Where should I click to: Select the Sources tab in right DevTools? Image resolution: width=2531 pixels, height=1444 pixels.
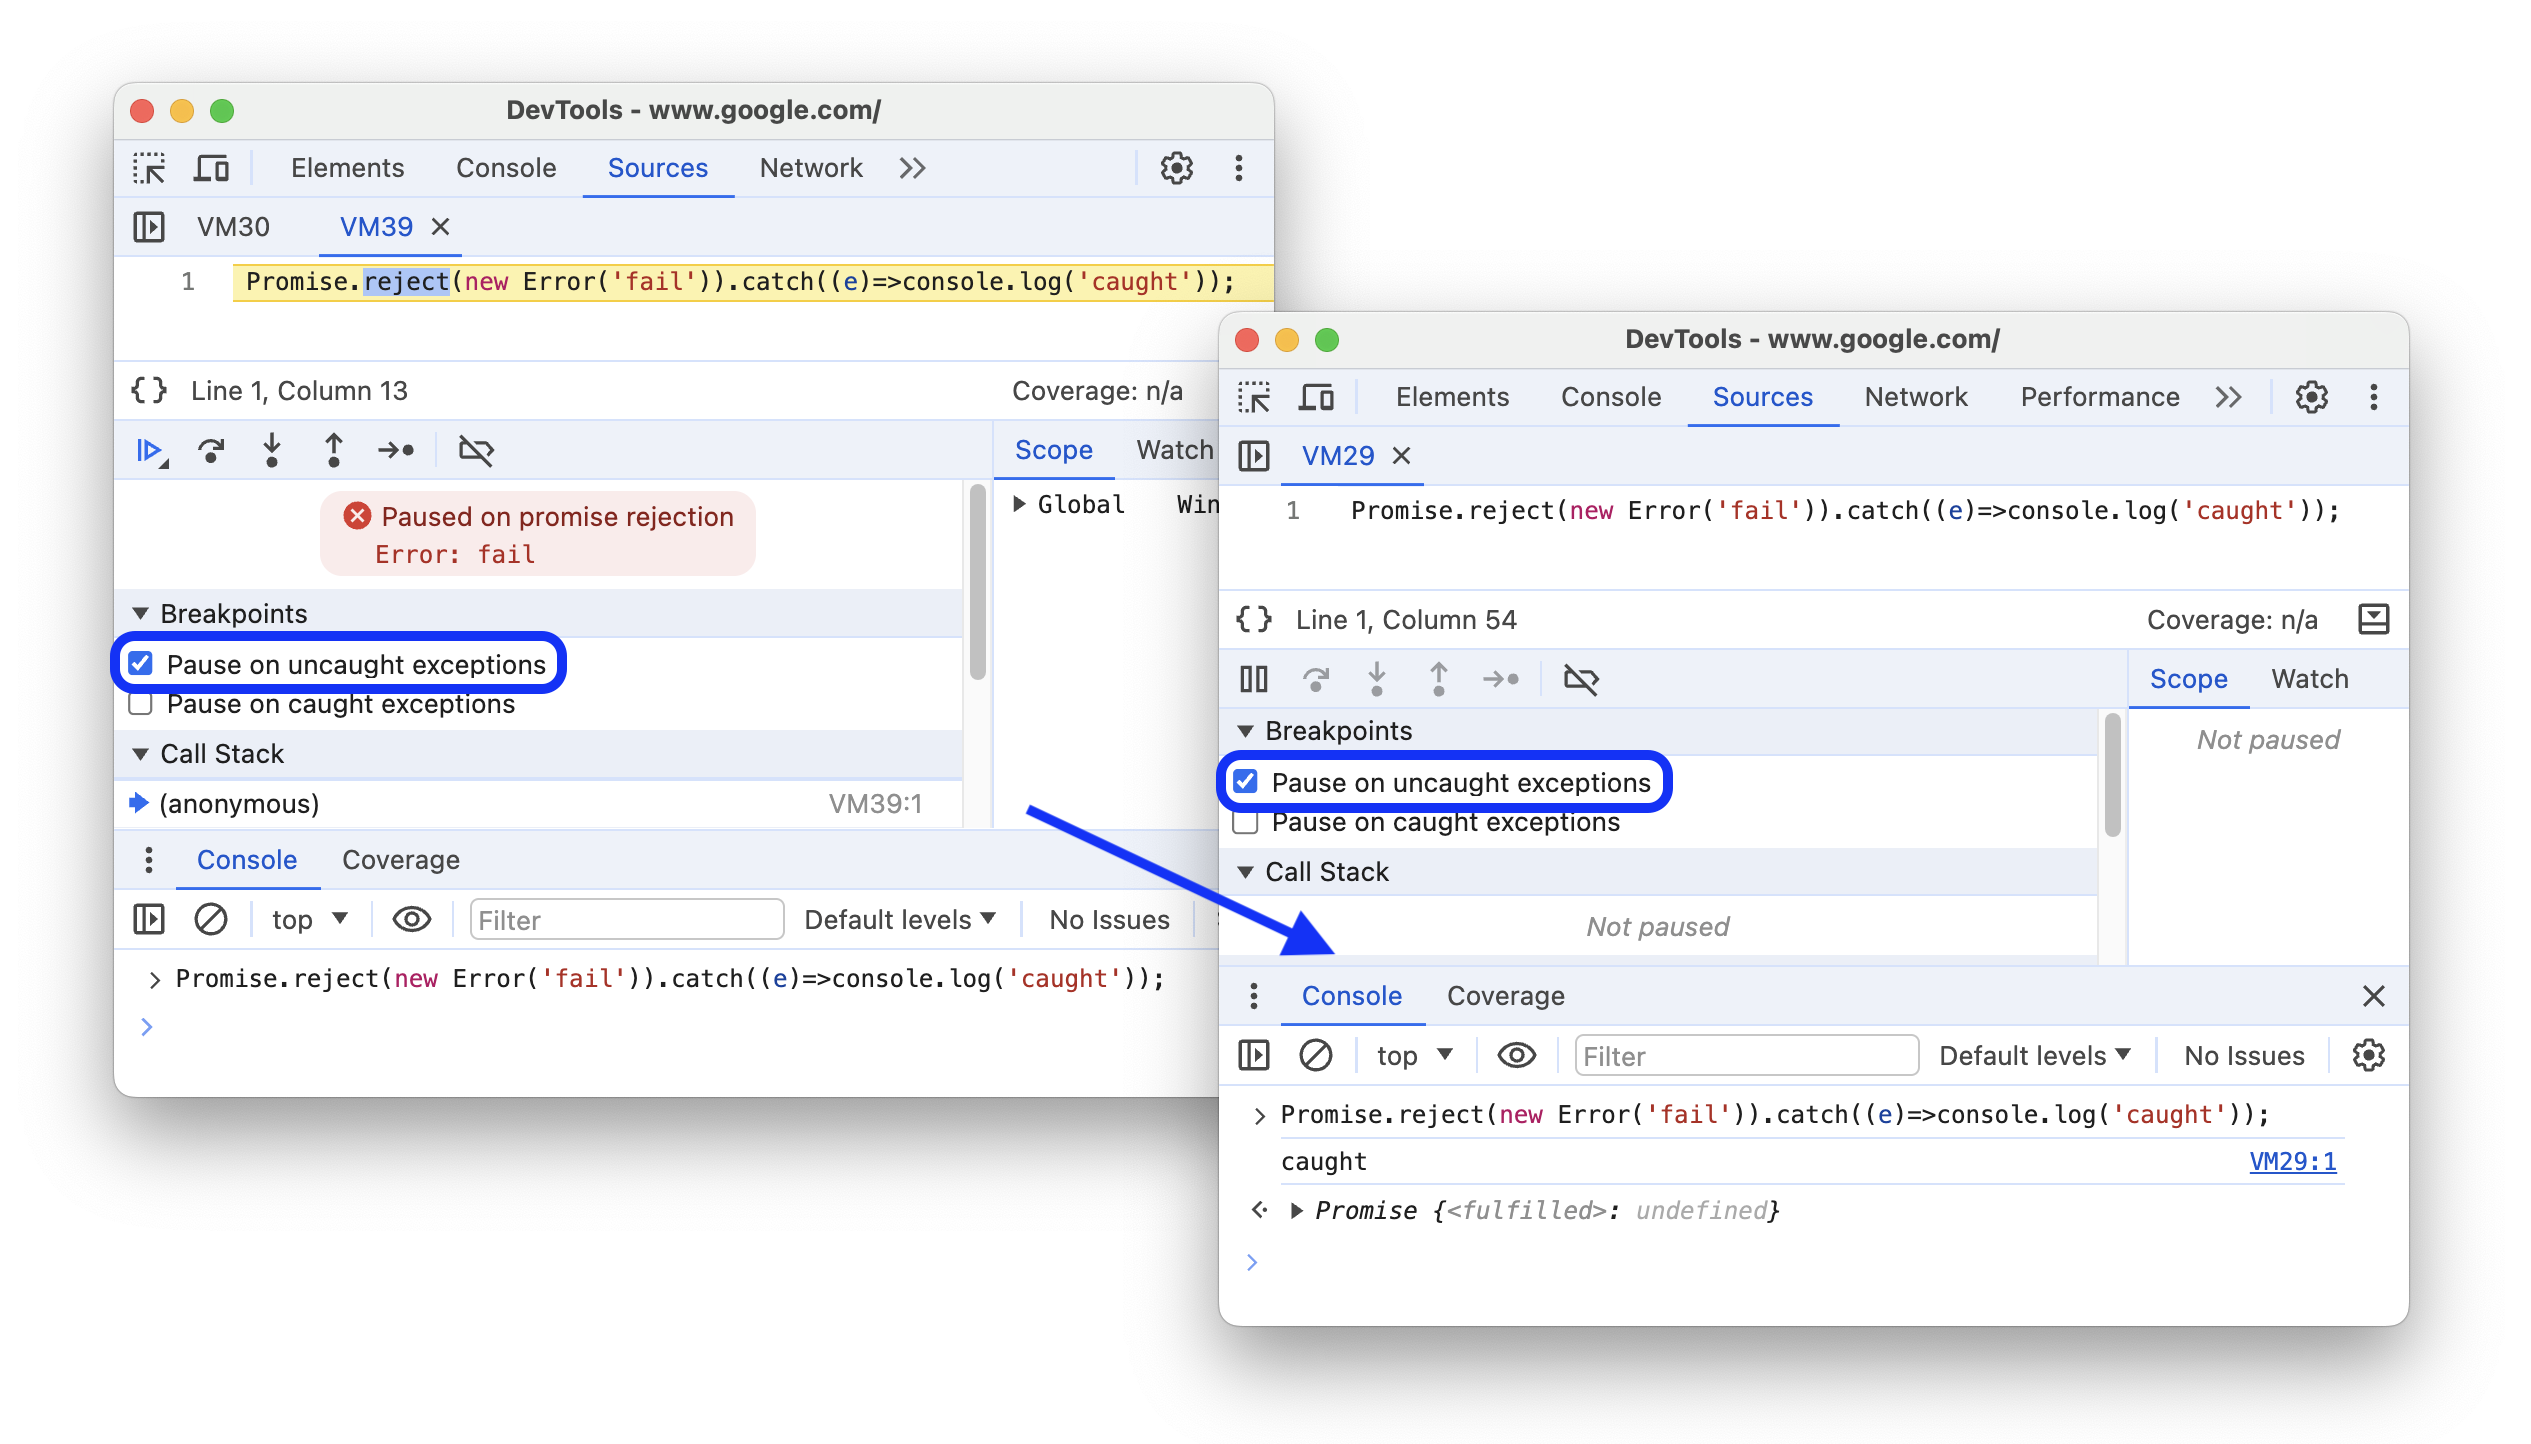coord(1759,396)
